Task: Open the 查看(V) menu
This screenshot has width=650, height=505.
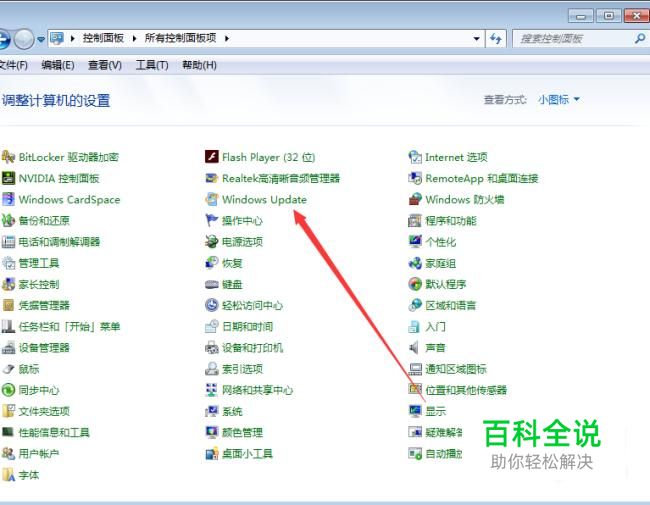Action: pyautogui.click(x=105, y=65)
